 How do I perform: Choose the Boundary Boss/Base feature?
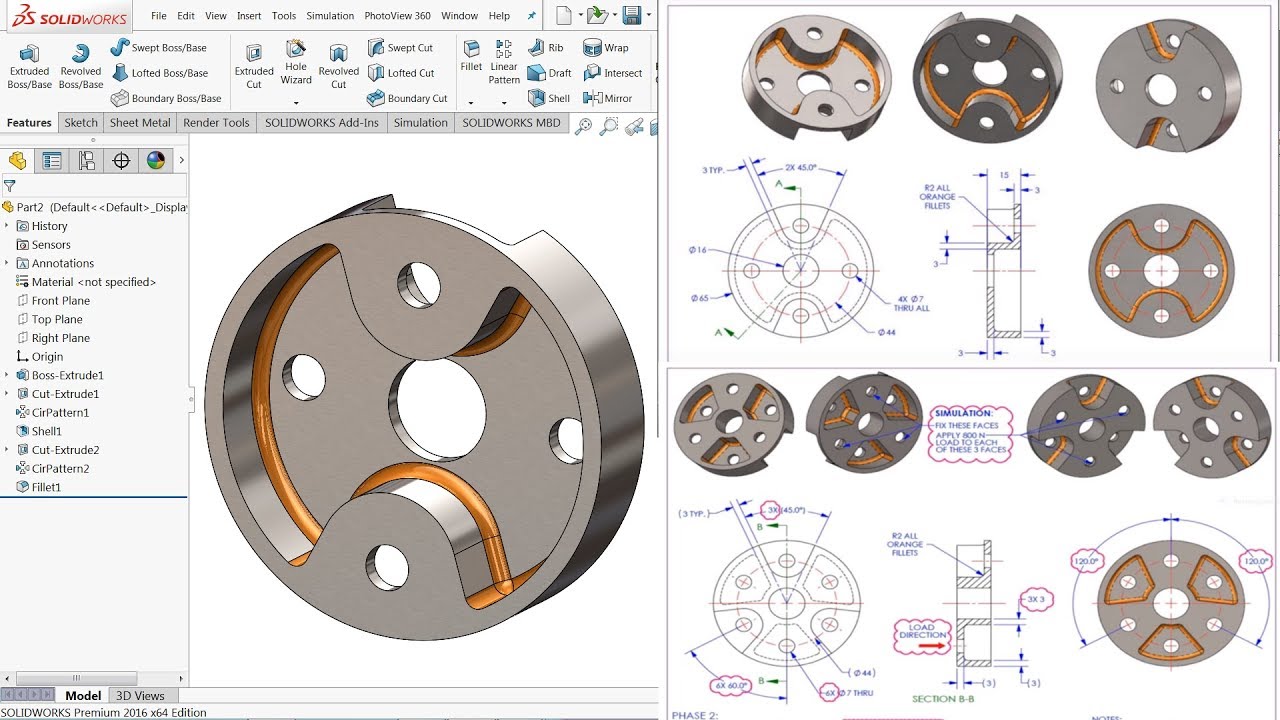pos(165,98)
